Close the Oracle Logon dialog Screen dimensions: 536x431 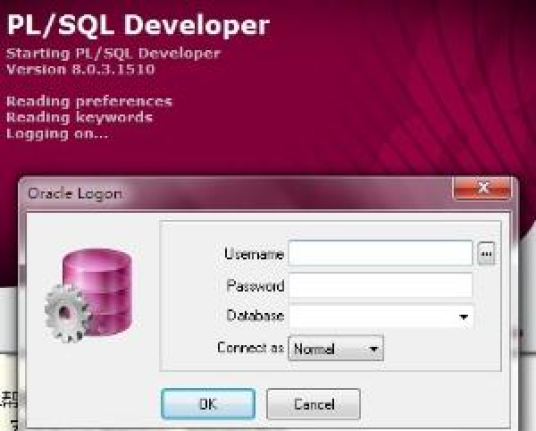click(483, 187)
